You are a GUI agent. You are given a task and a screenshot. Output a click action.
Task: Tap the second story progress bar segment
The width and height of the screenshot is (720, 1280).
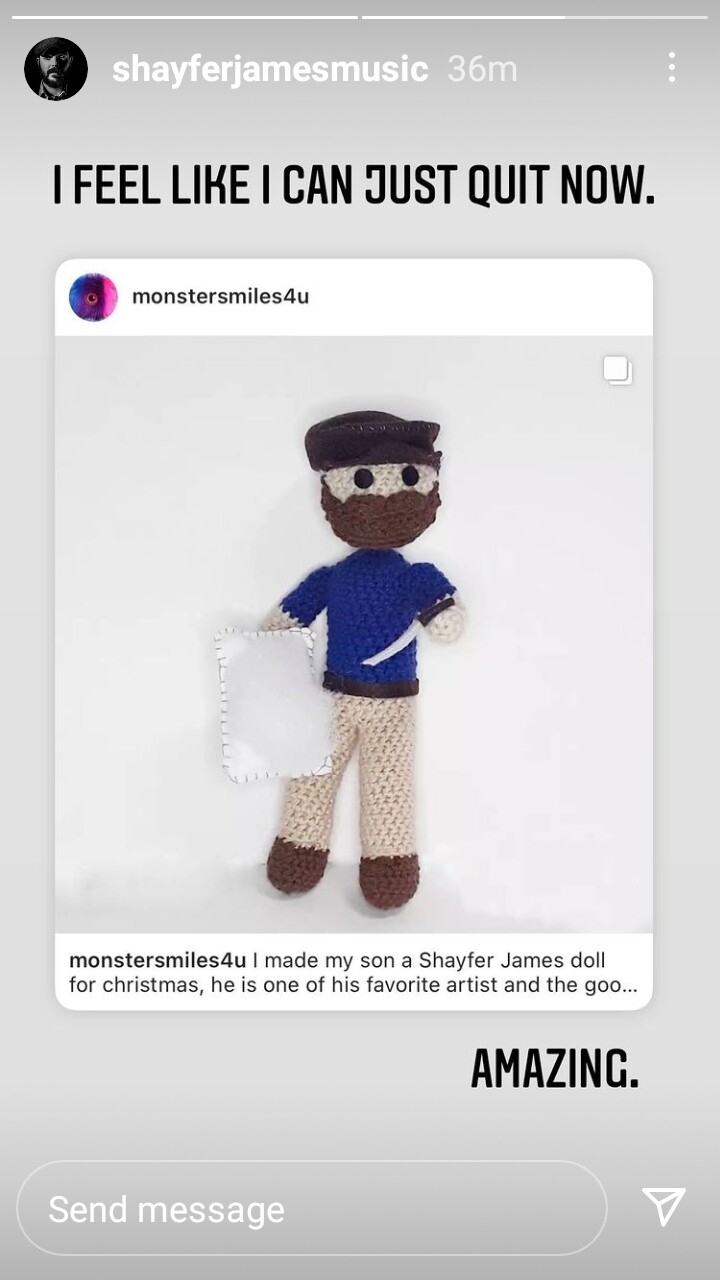tap(463, 17)
